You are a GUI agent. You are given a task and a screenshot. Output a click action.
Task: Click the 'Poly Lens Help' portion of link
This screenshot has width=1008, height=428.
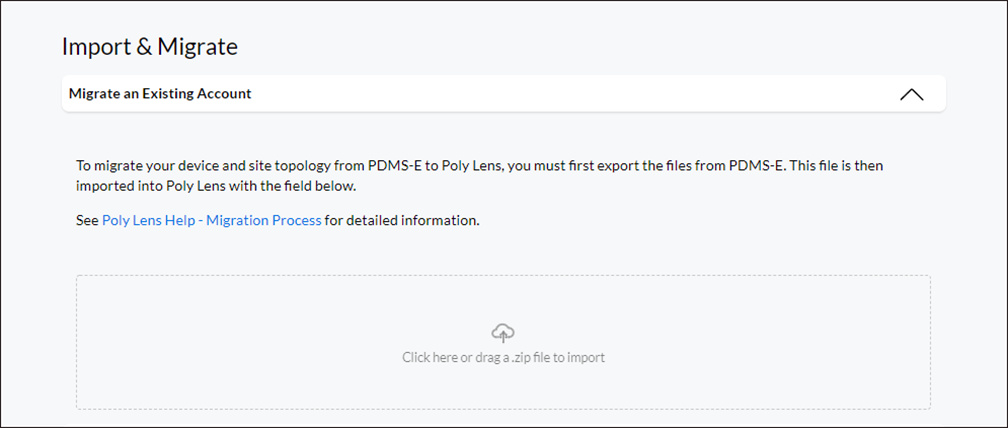click(148, 220)
